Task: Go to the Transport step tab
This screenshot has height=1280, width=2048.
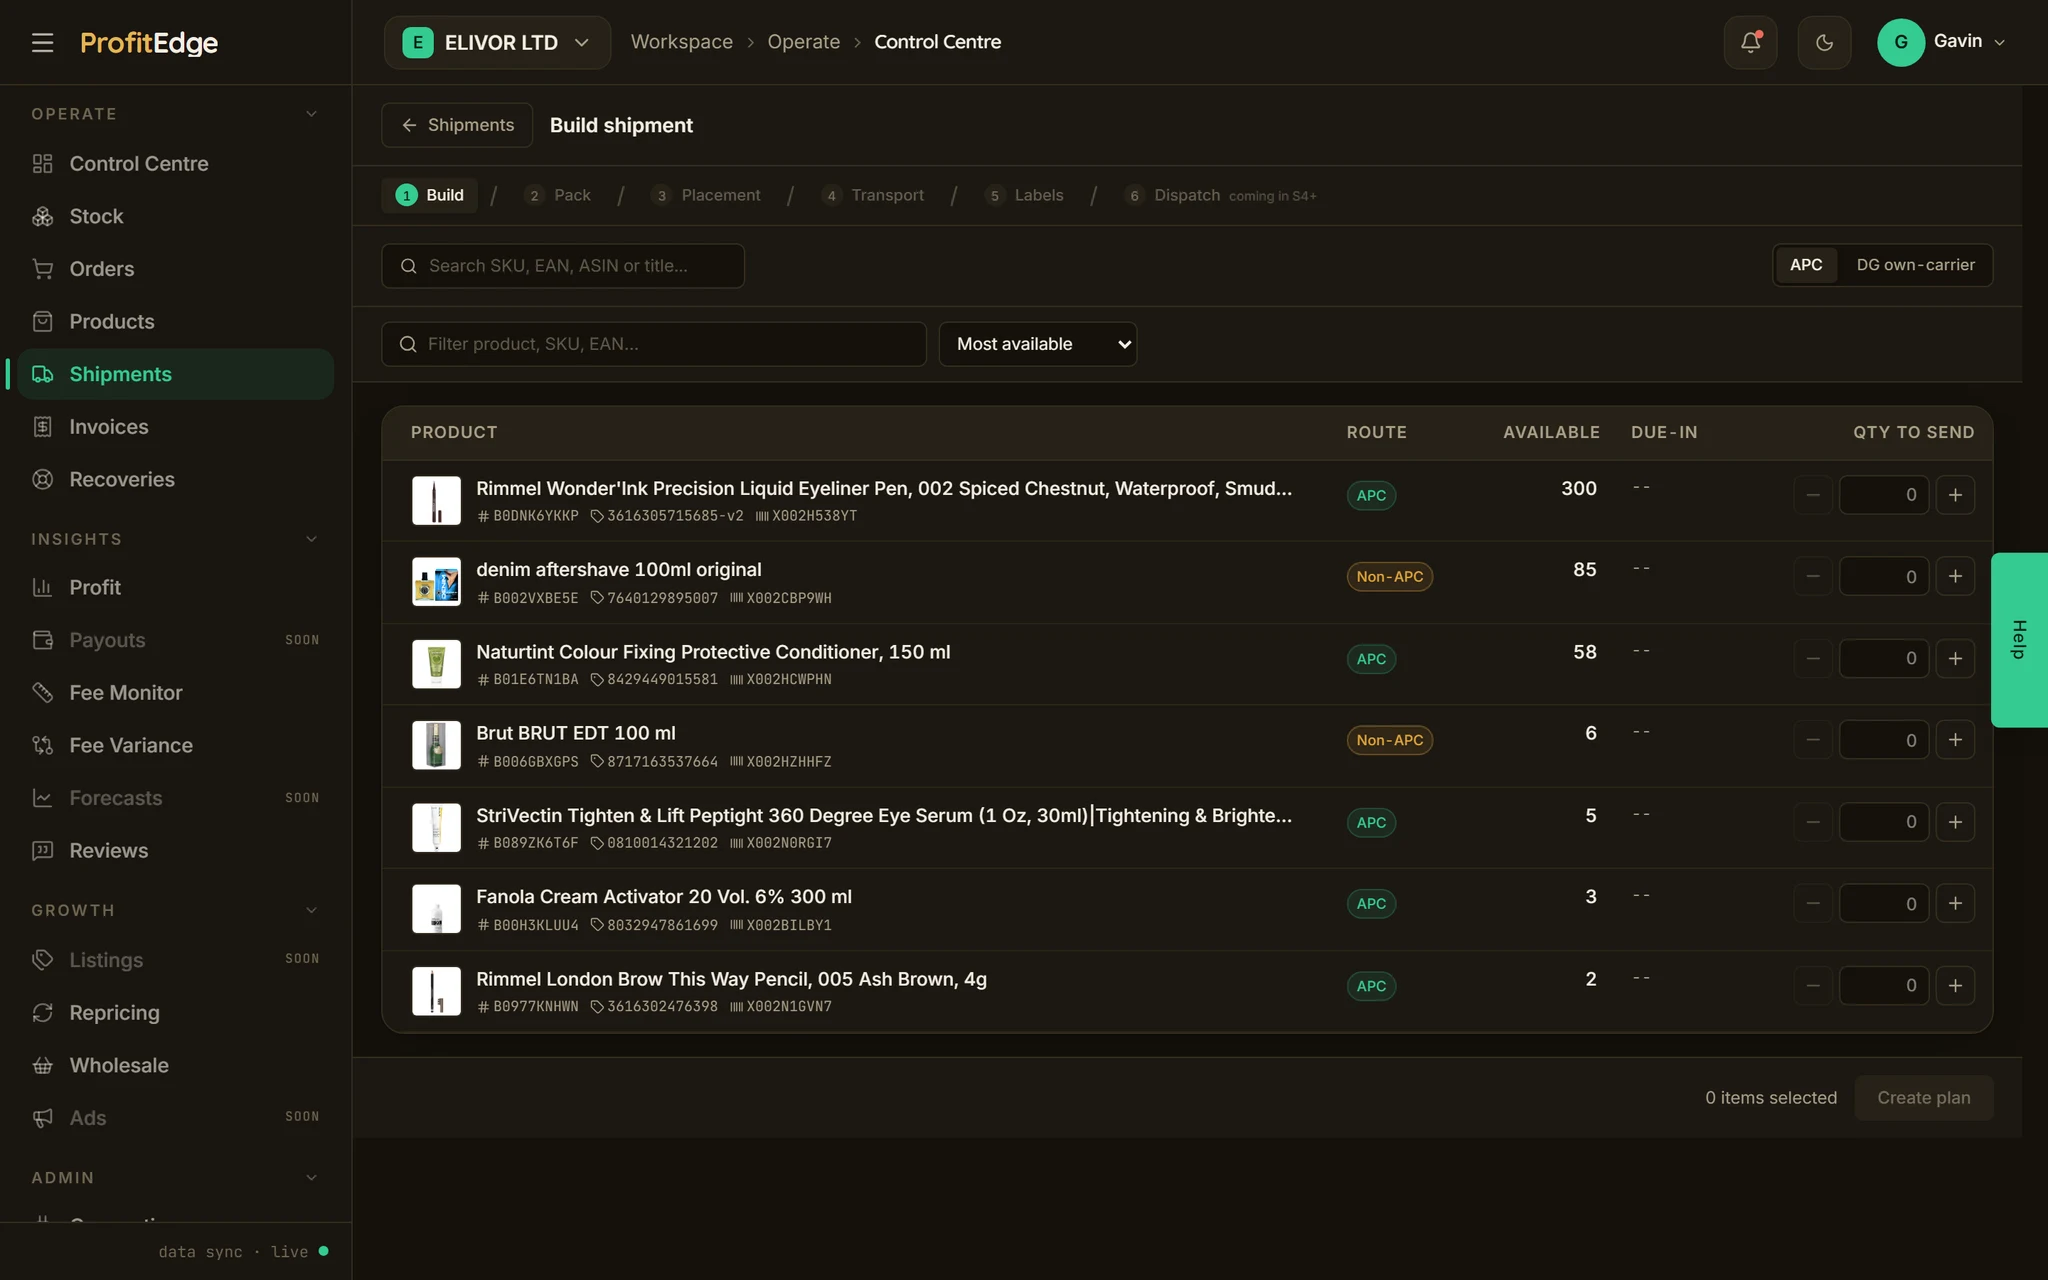Action: tap(873, 195)
